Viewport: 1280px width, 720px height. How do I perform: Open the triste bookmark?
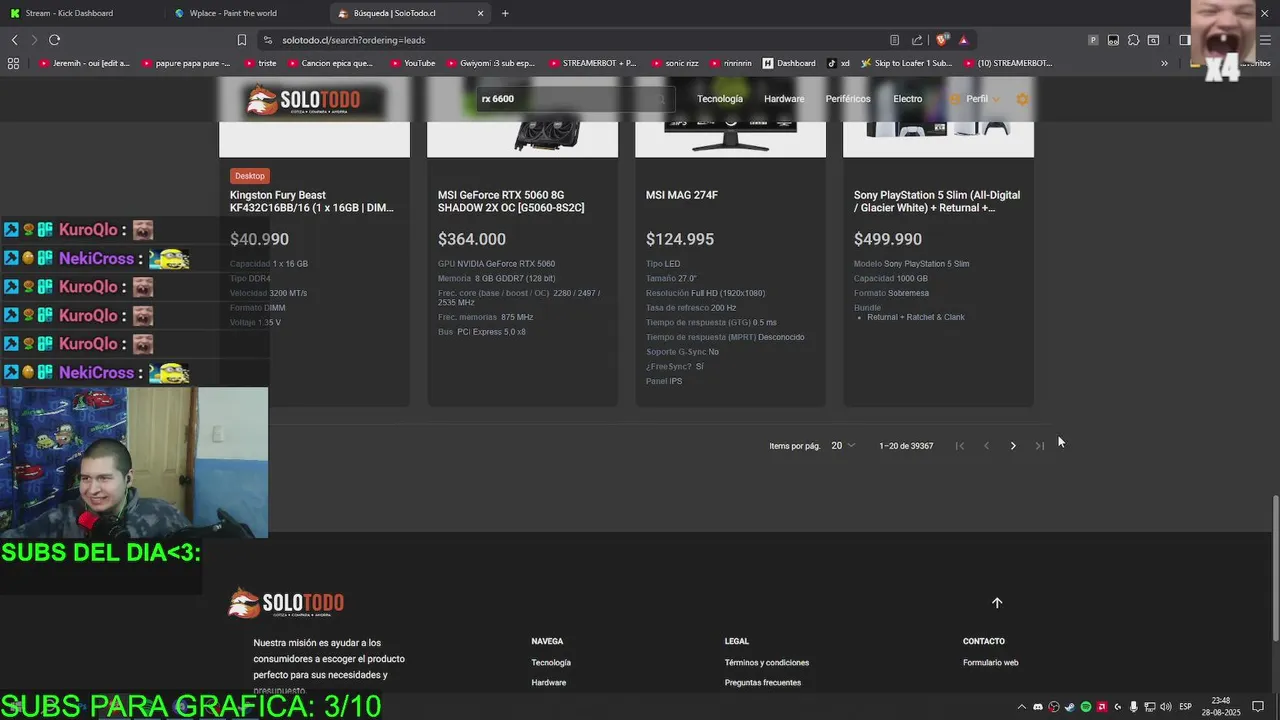(260, 63)
